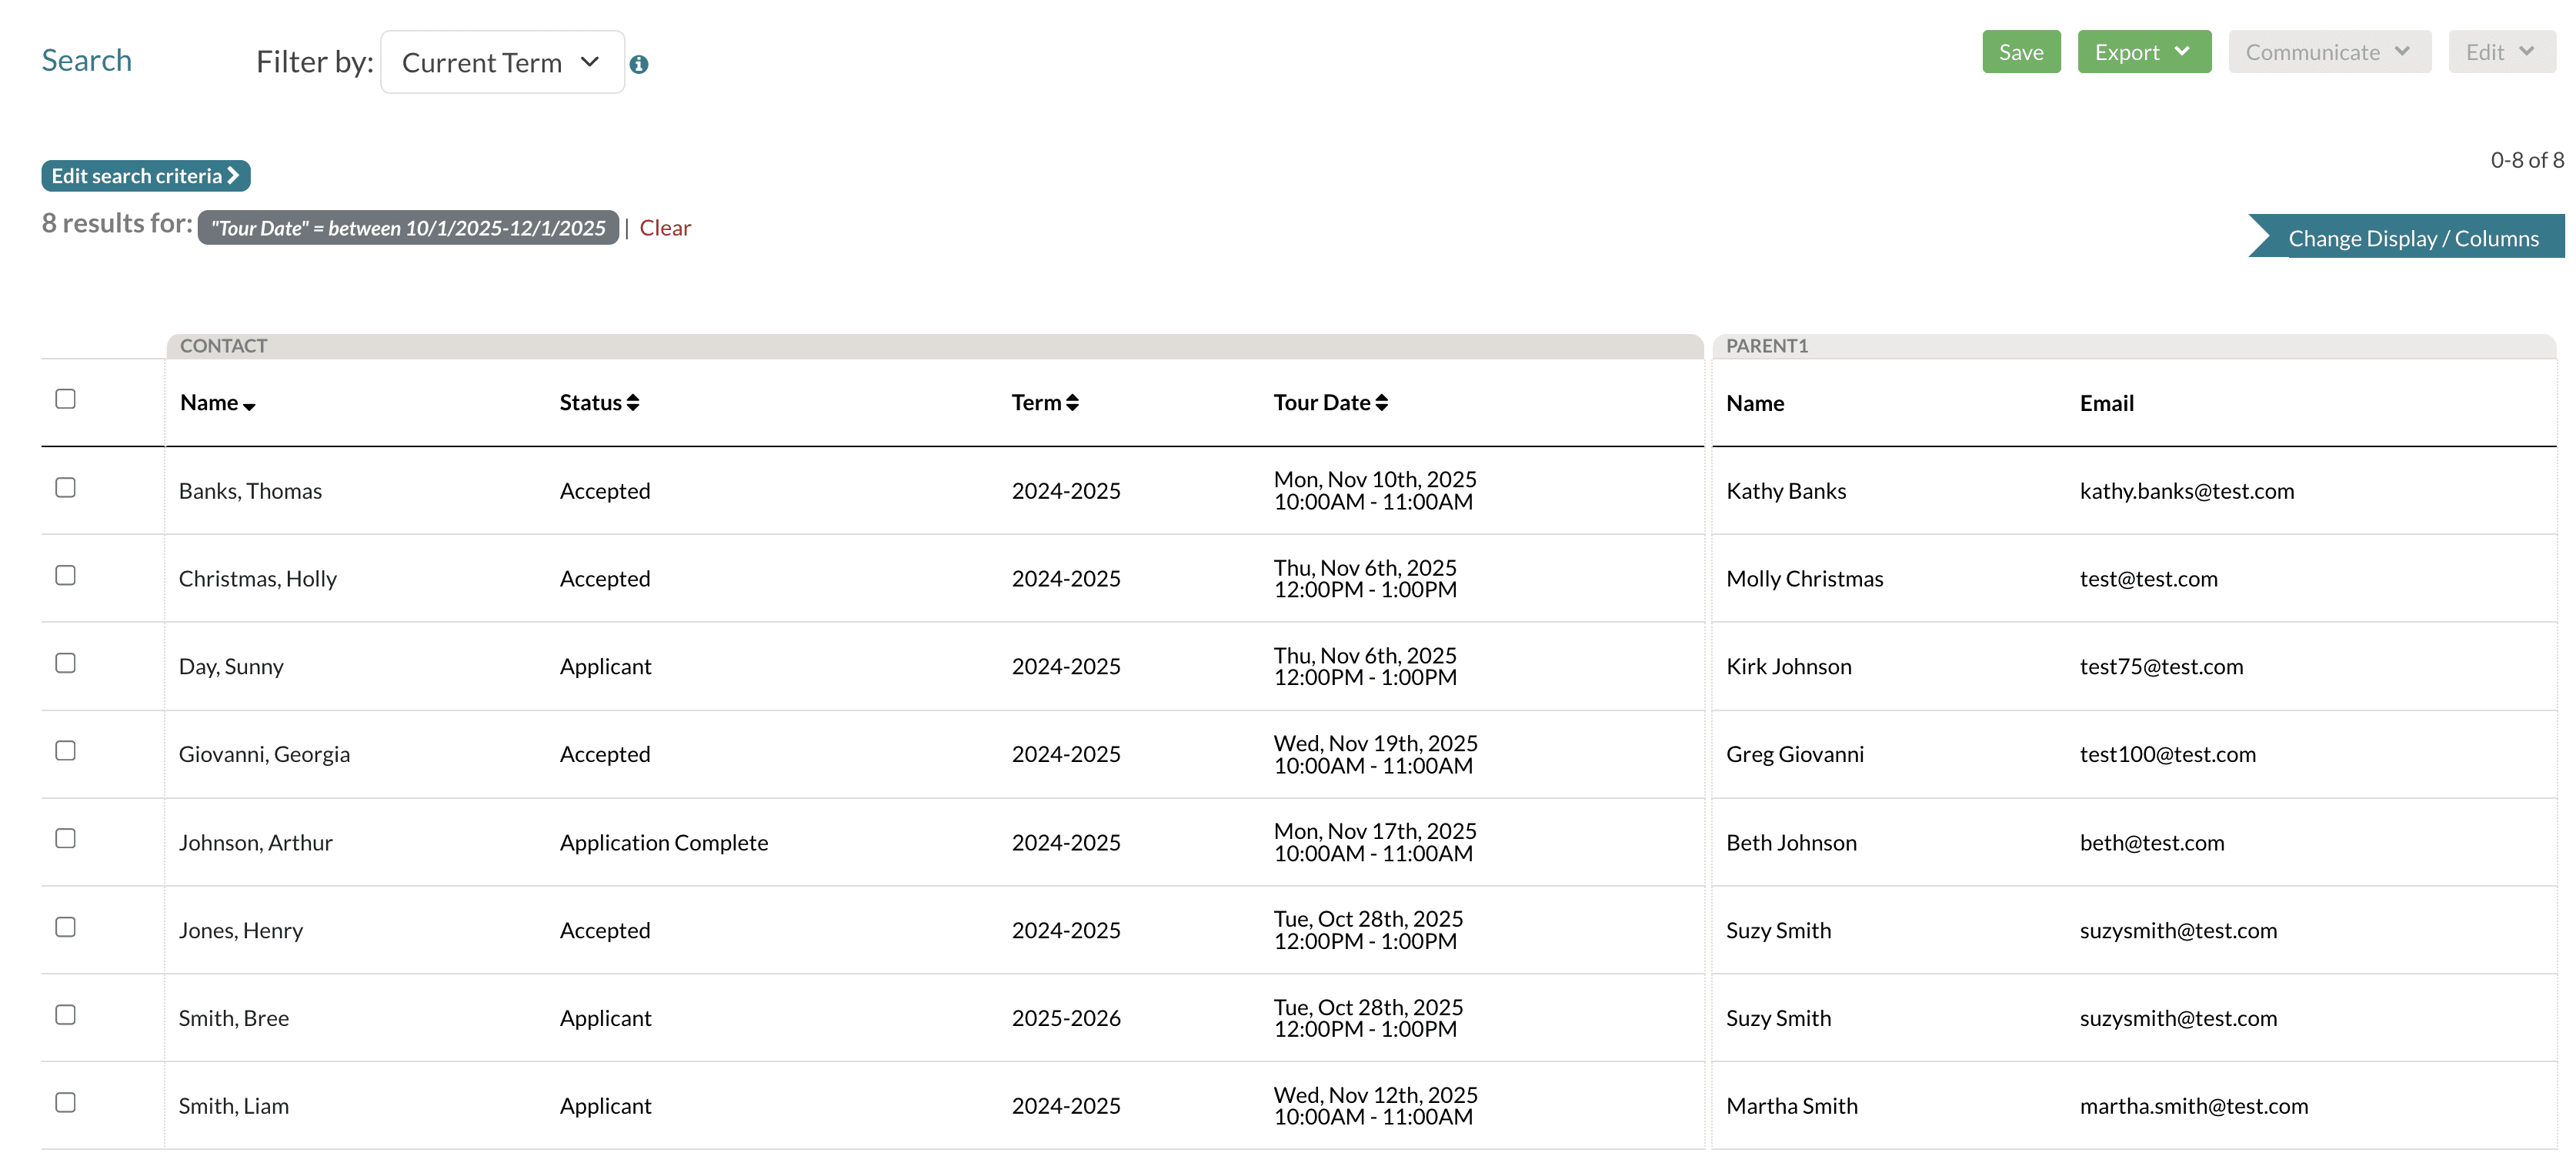
Task: Click the 2025-2026 term cell
Action: point(1066,1019)
